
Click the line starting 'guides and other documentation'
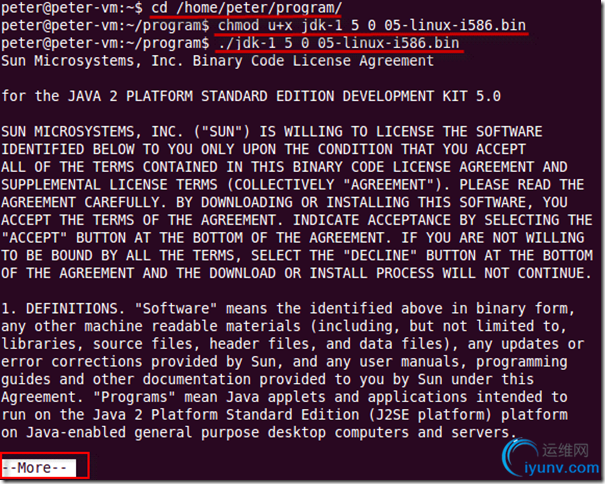(268, 379)
